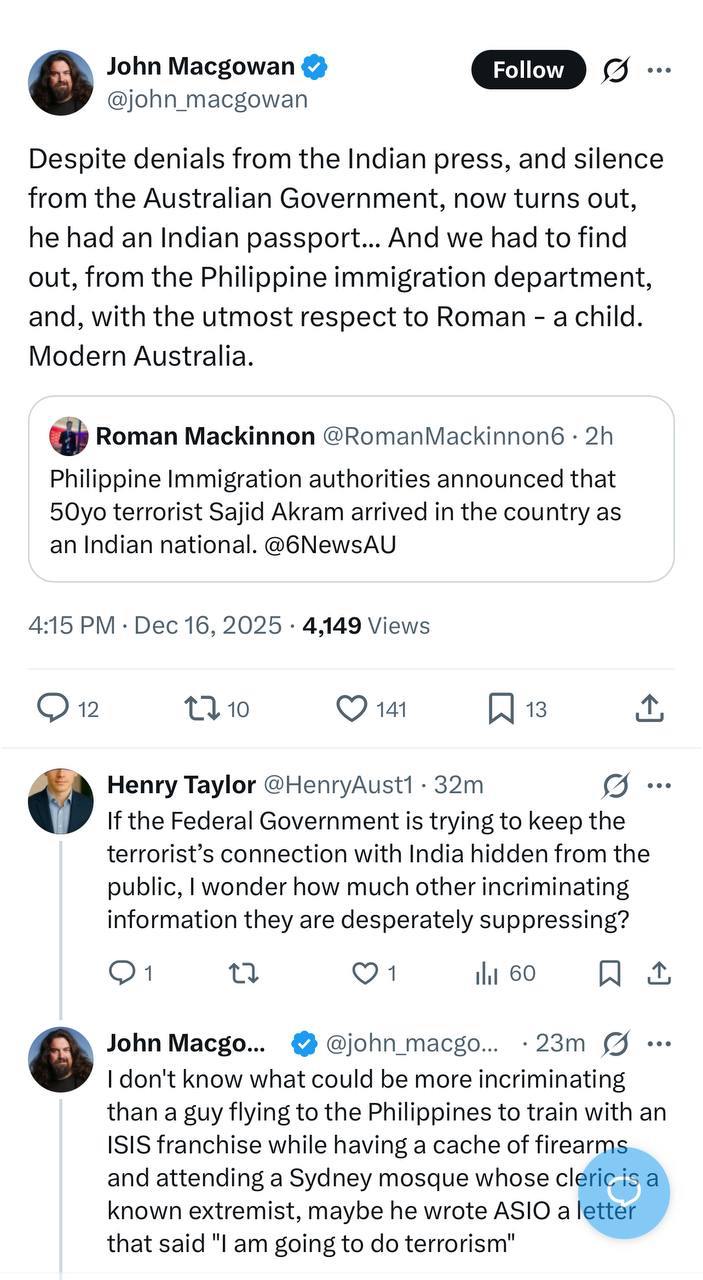The height and width of the screenshot is (1280, 703).
Task: Open more options on Henry Taylor's reply
Action: coord(659,786)
